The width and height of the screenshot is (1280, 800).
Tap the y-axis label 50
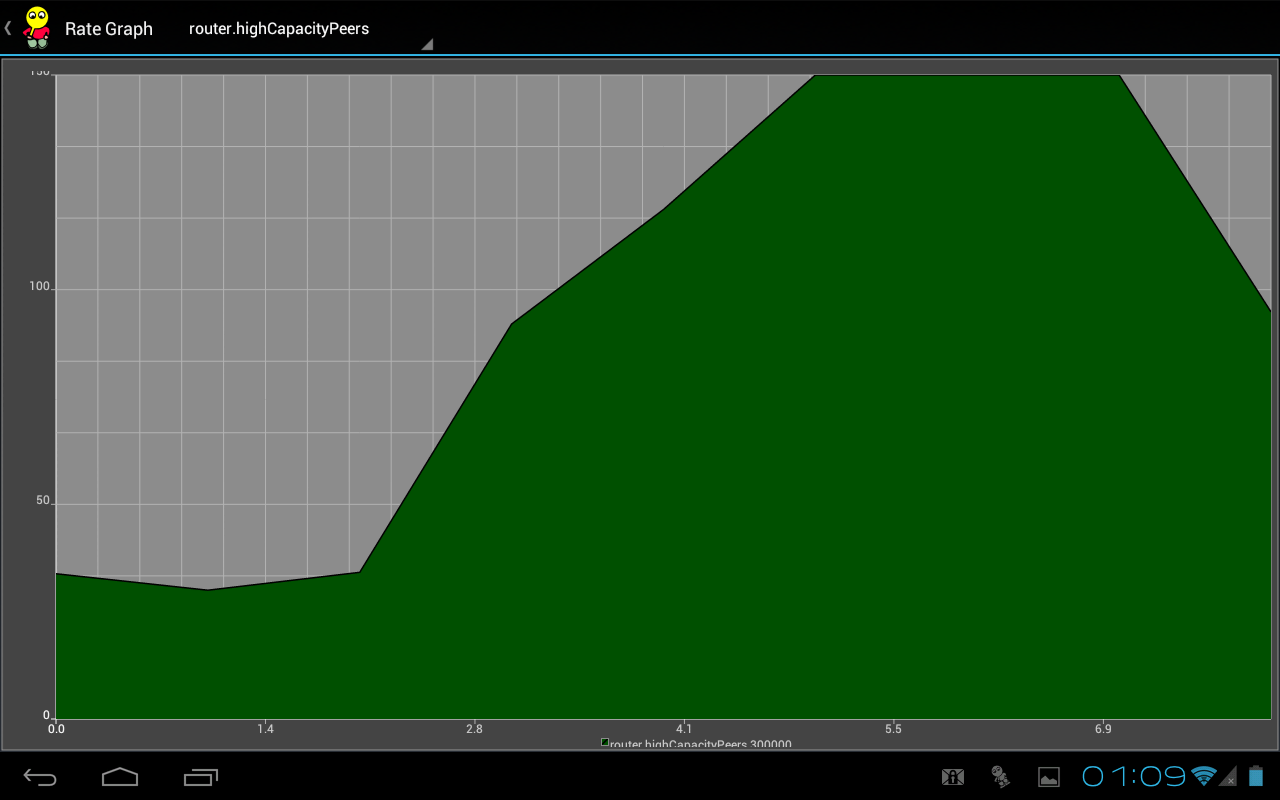tap(43, 501)
